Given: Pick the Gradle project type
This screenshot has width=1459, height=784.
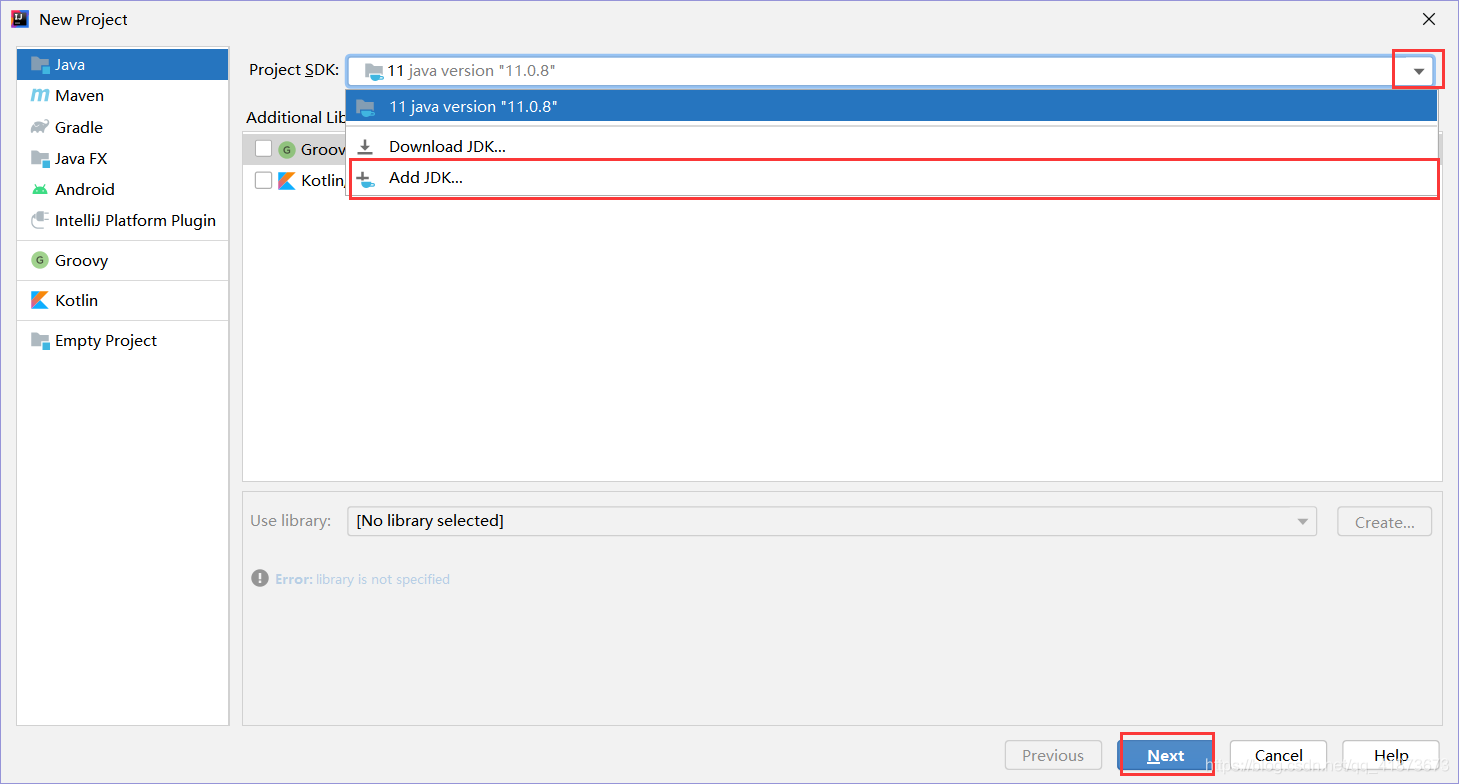Looking at the screenshot, I should click(123, 127).
